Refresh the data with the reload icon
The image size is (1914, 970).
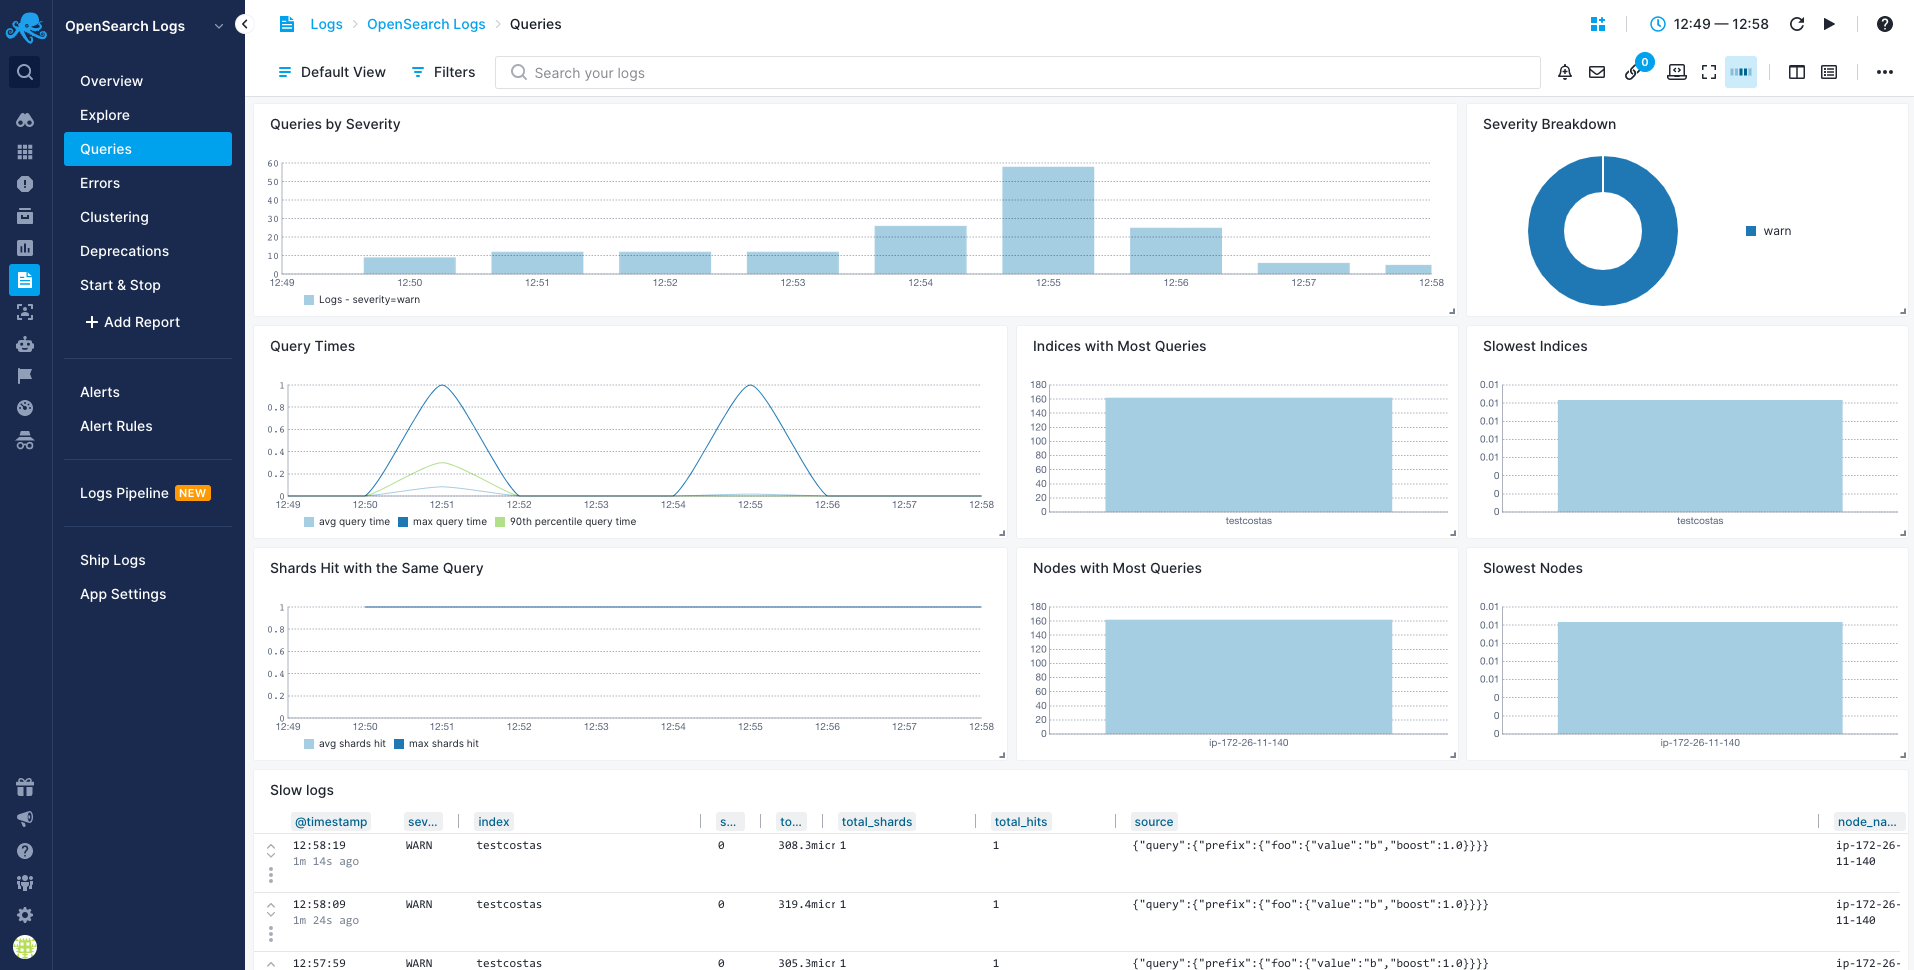pos(1797,24)
